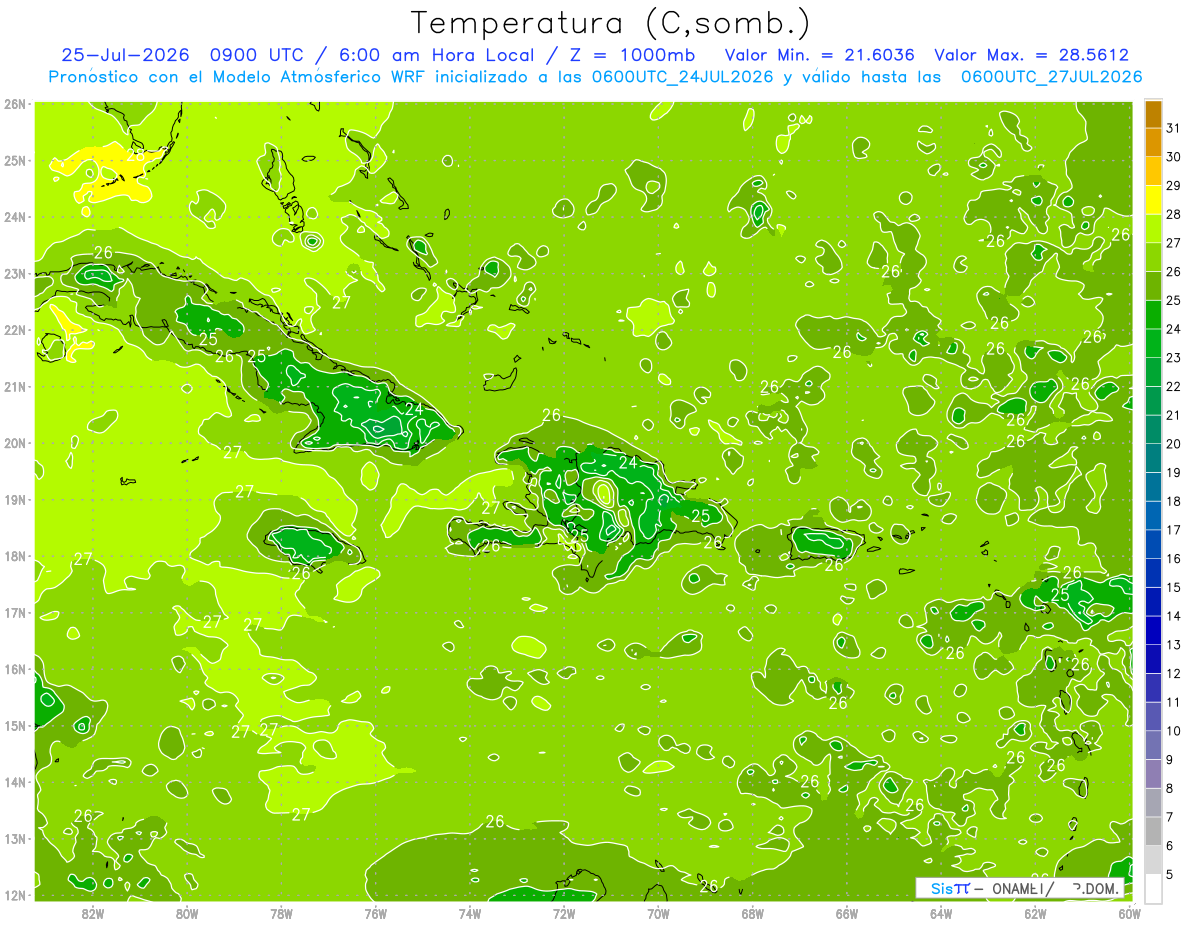Click the '80W' longitude axis label
The height and width of the screenshot is (927, 1200).
pos(187,913)
